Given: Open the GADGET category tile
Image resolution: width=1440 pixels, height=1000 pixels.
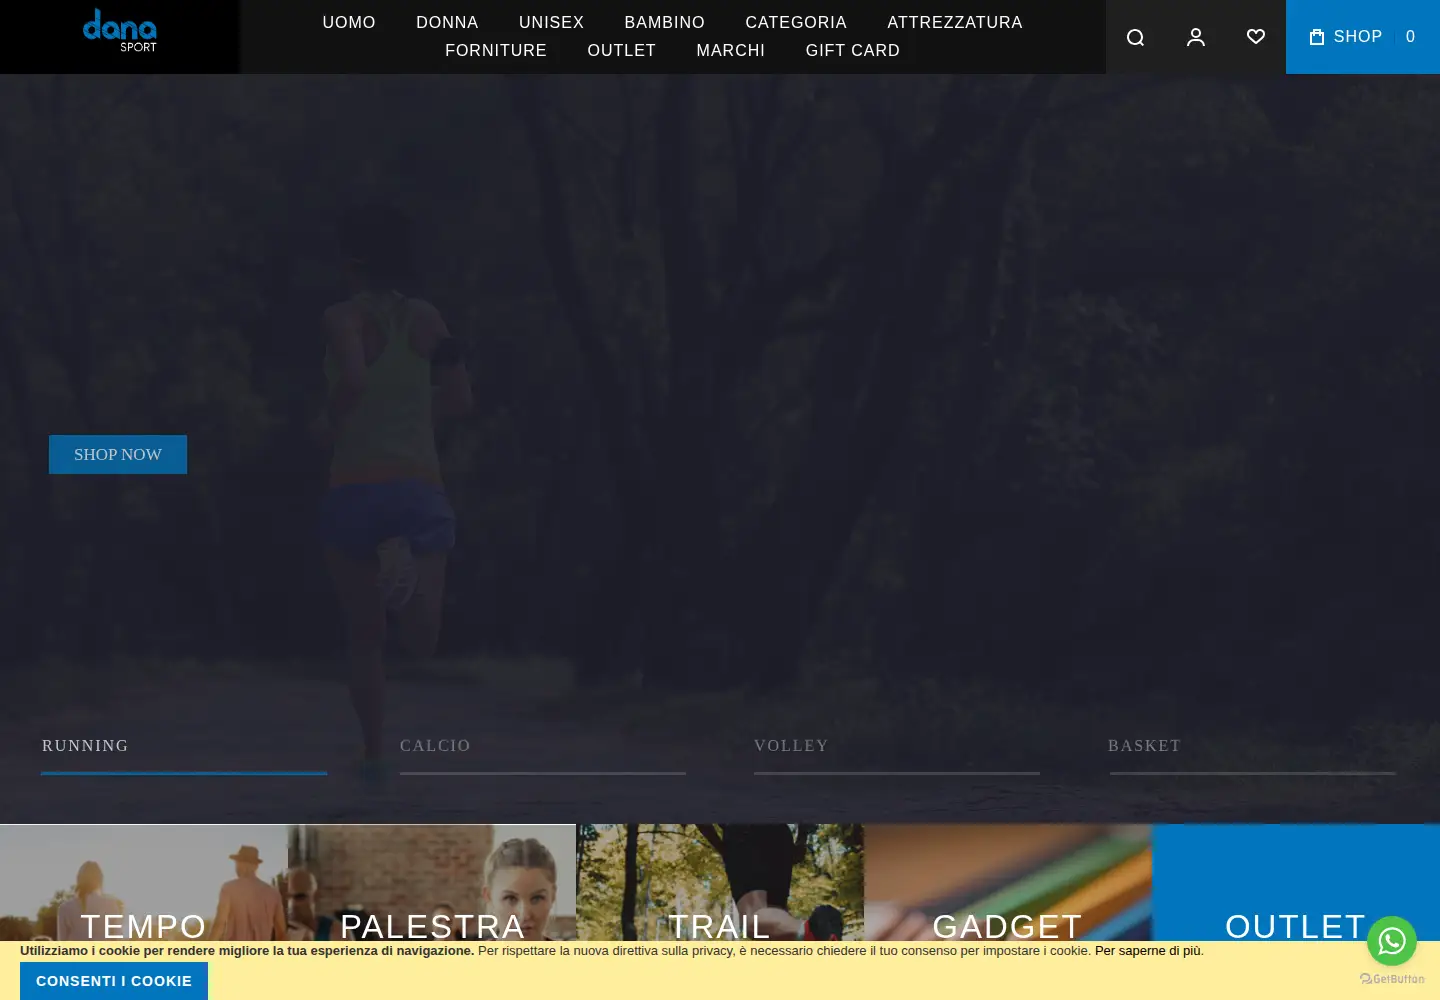Looking at the screenshot, I should point(1008,882).
